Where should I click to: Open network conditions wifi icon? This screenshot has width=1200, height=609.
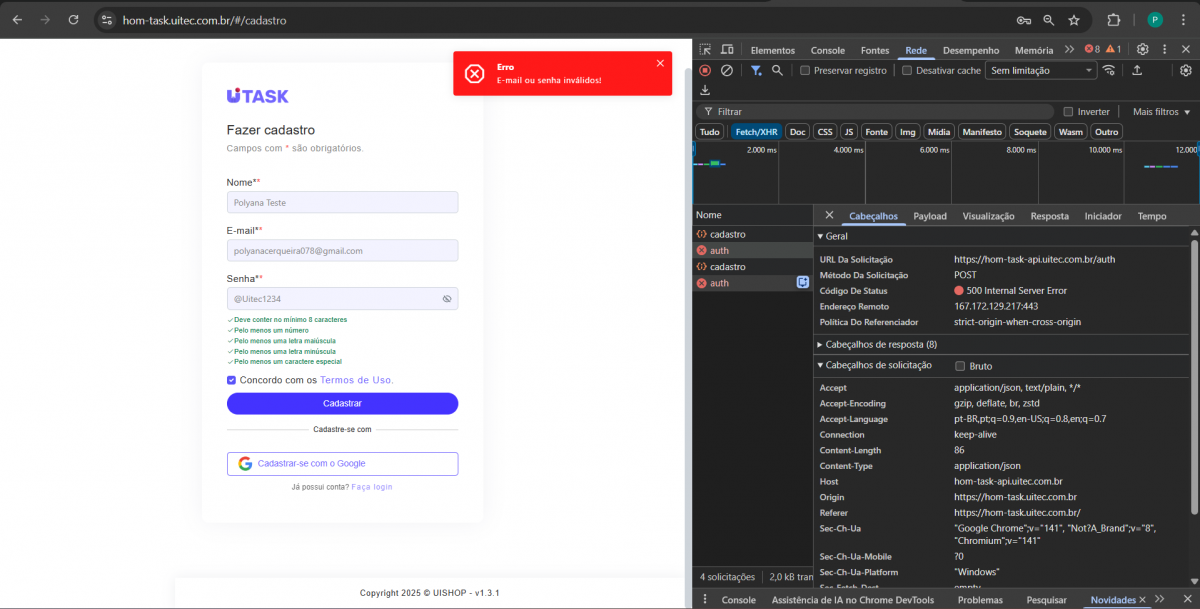1109,71
